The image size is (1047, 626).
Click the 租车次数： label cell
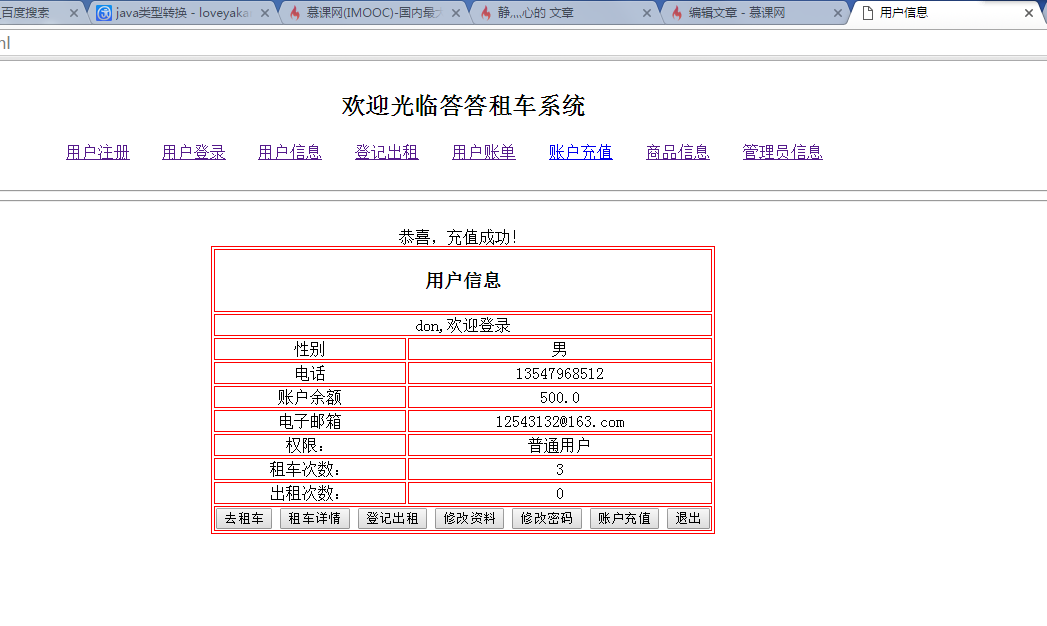pos(310,469)
